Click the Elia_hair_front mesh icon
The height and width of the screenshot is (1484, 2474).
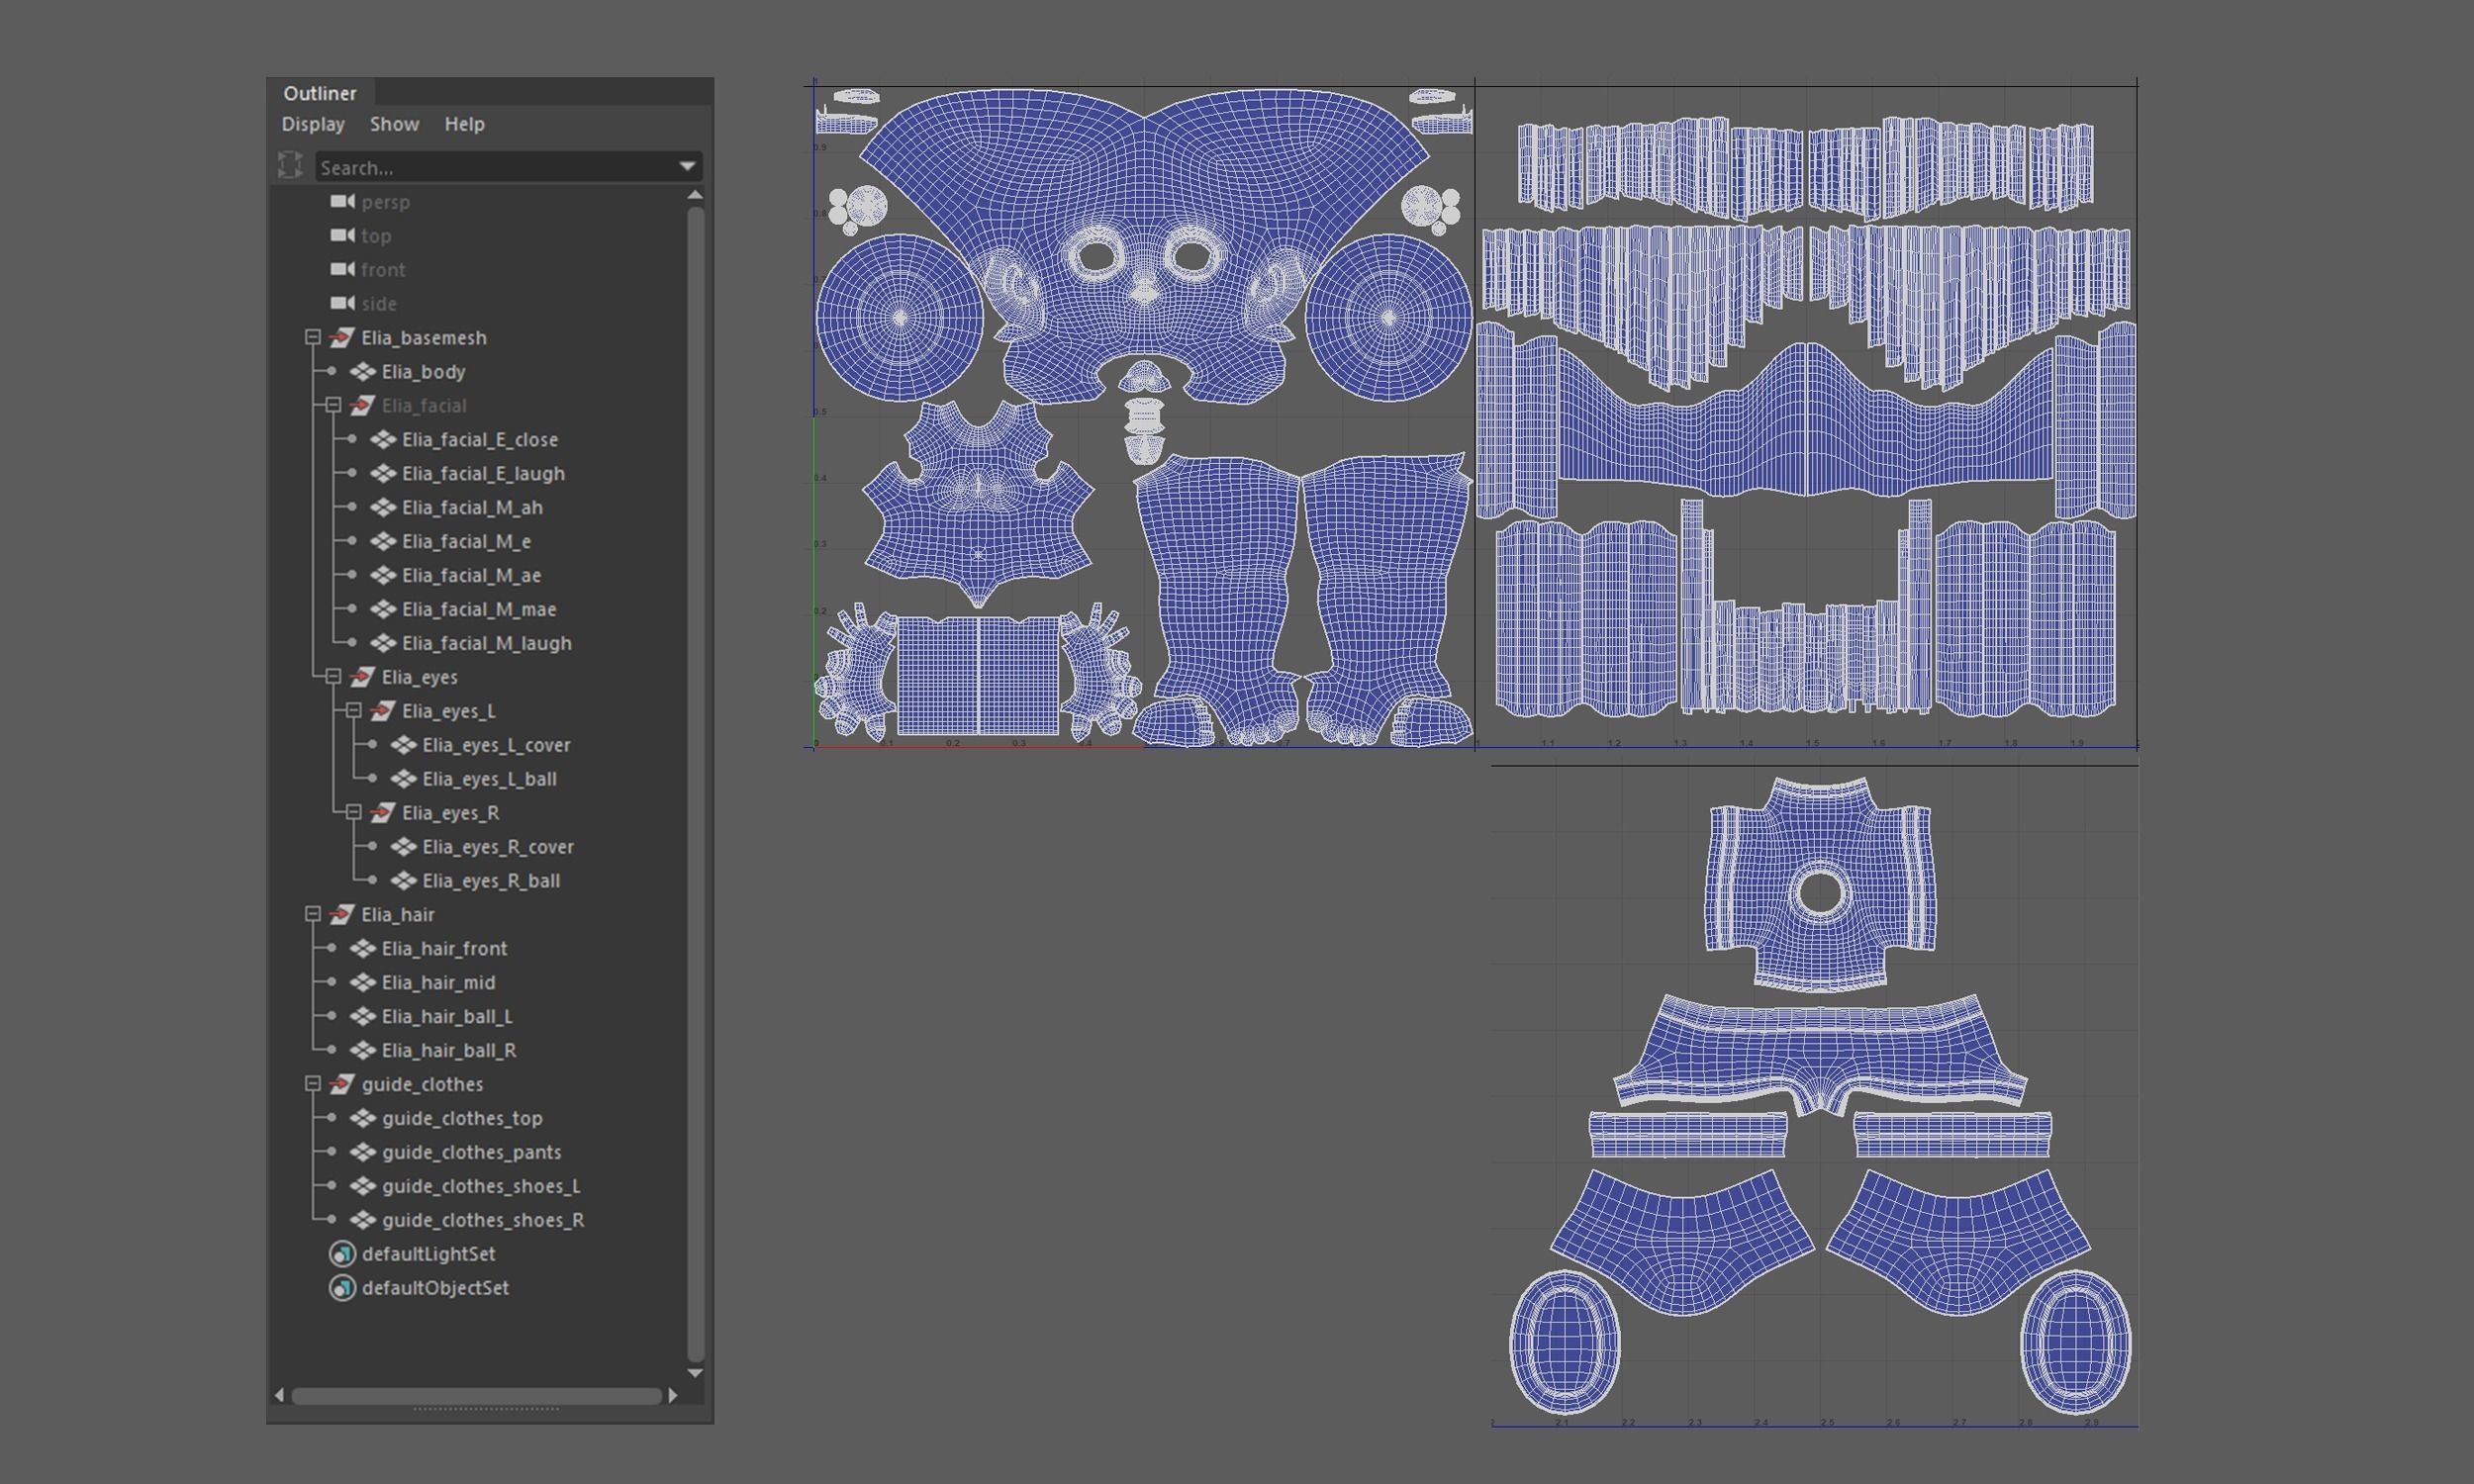point(362,948)
